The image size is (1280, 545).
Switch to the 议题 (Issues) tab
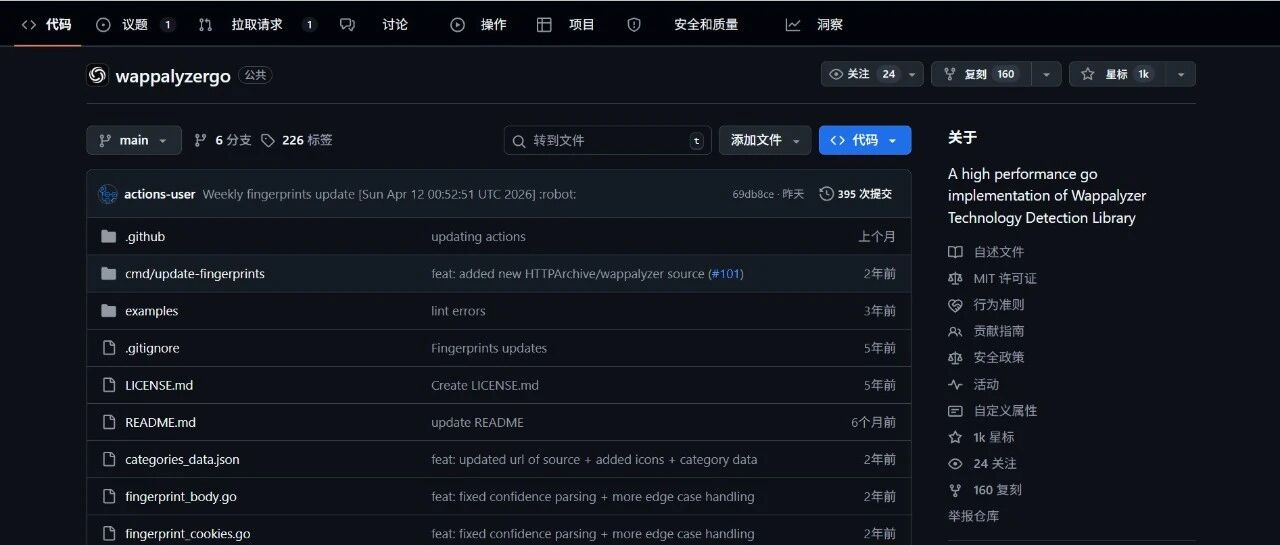135,24
